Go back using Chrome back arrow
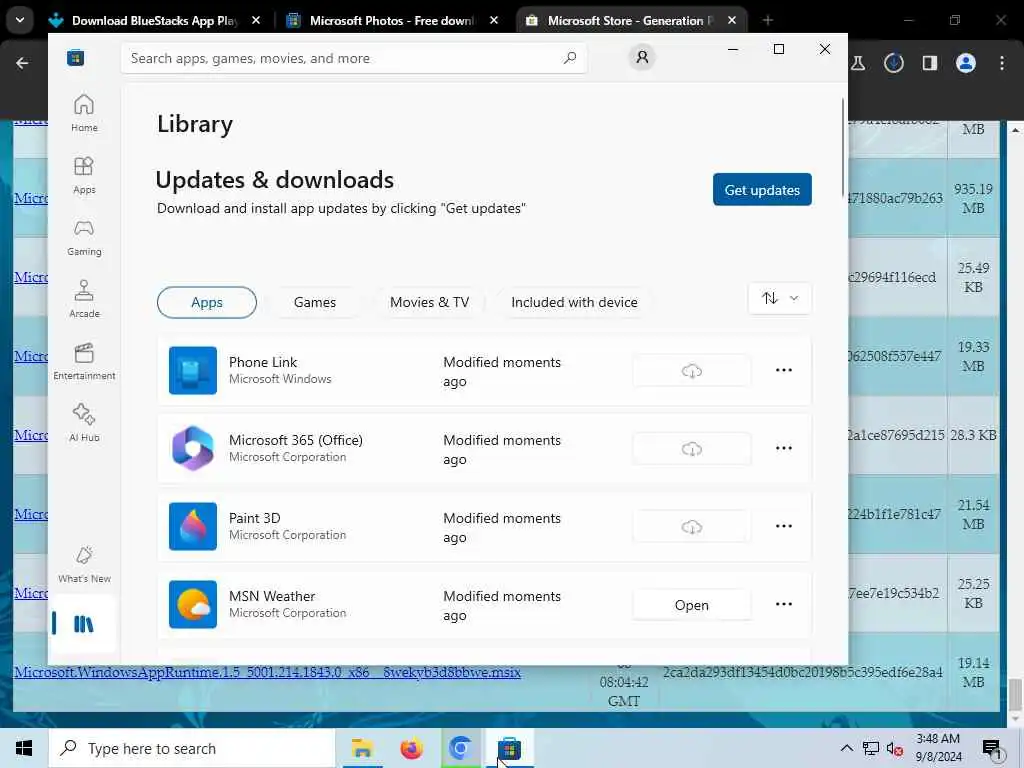The width and height of the screenshot is (1024, 768). click(x=22, y=63)
